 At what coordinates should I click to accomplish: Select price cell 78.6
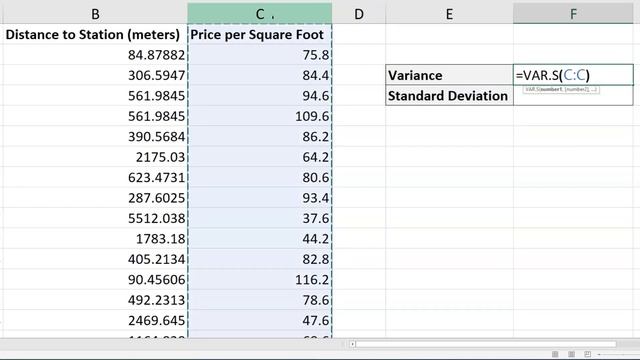point(260,300)
